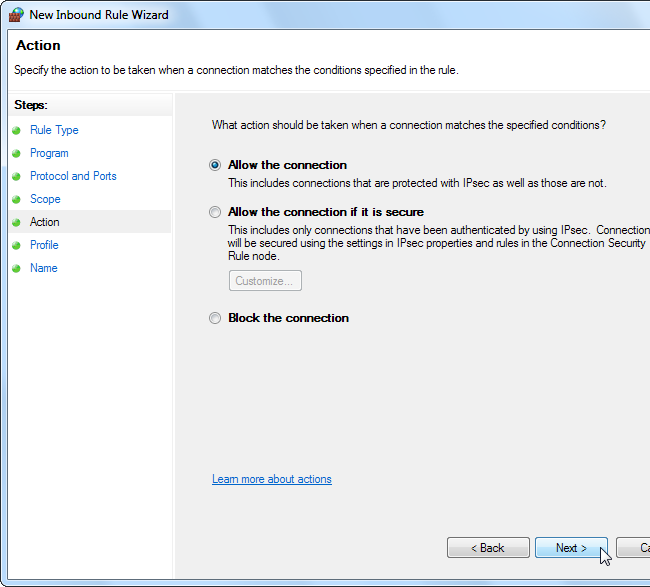Click green bullet beside Scope step

click(x=17, y=199)
